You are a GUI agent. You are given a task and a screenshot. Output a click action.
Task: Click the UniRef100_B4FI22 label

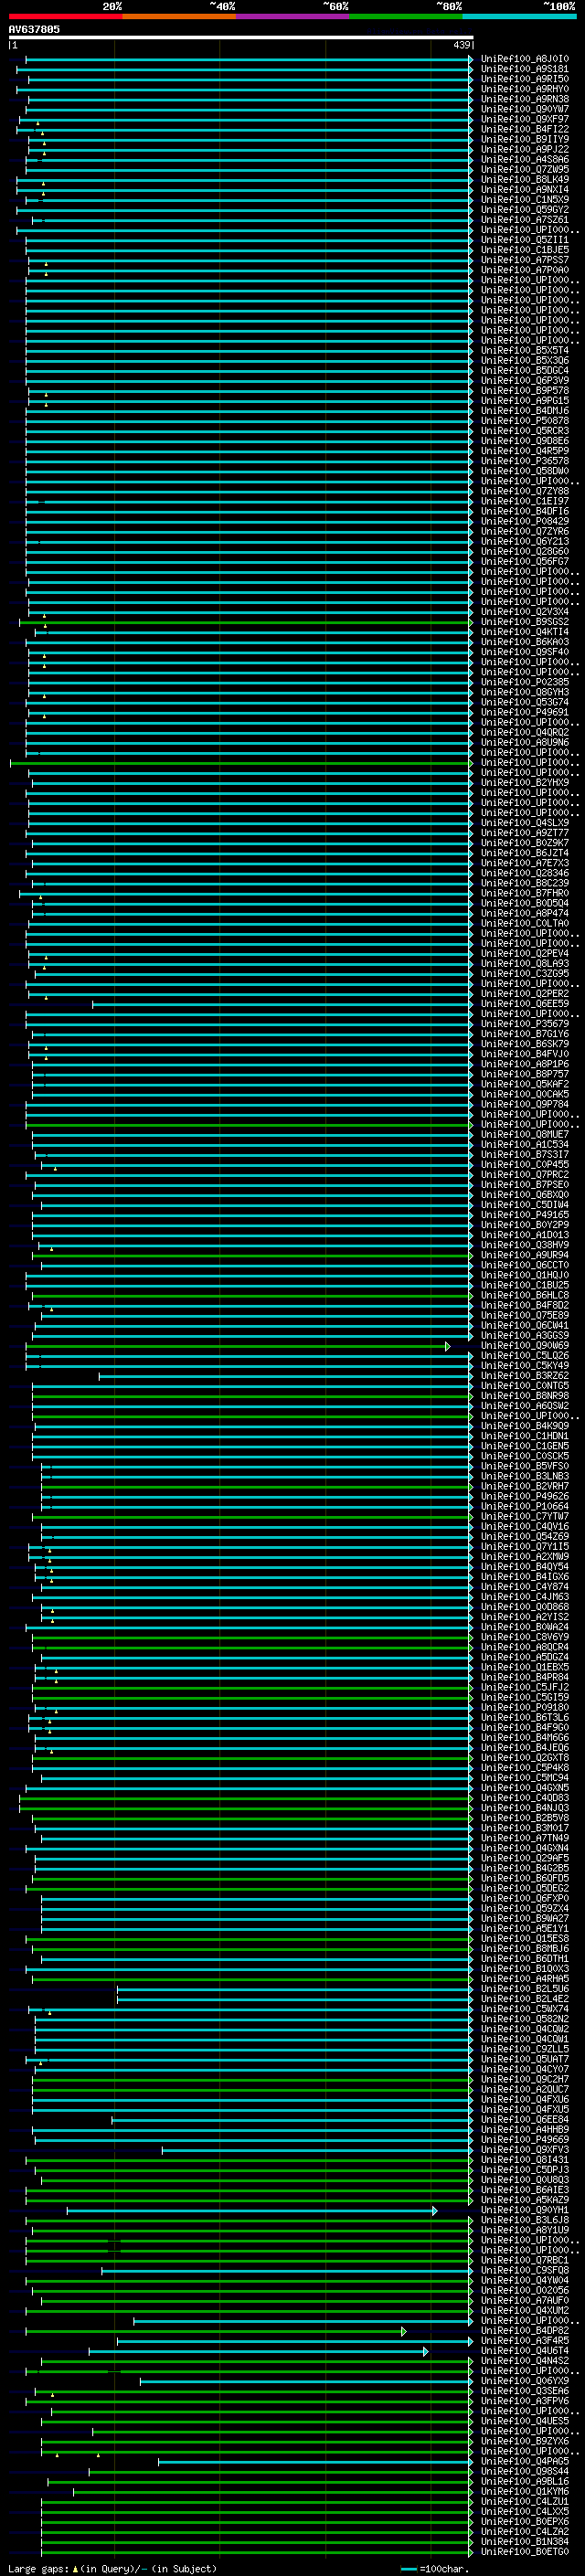tap(525, 129)
